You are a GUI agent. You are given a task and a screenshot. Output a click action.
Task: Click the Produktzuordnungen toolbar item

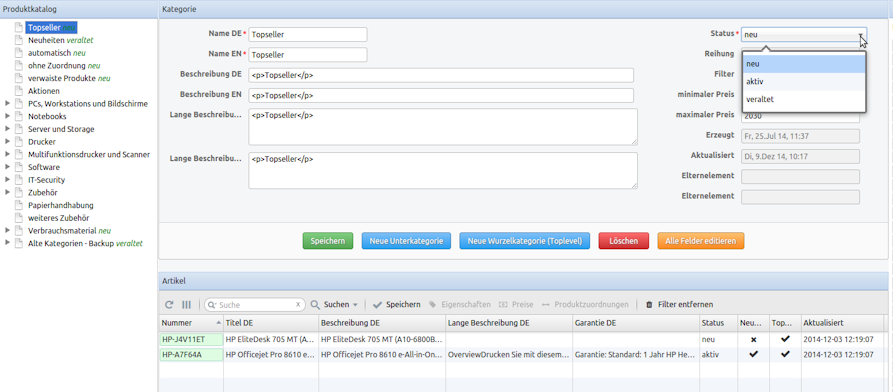pos(585,305)
